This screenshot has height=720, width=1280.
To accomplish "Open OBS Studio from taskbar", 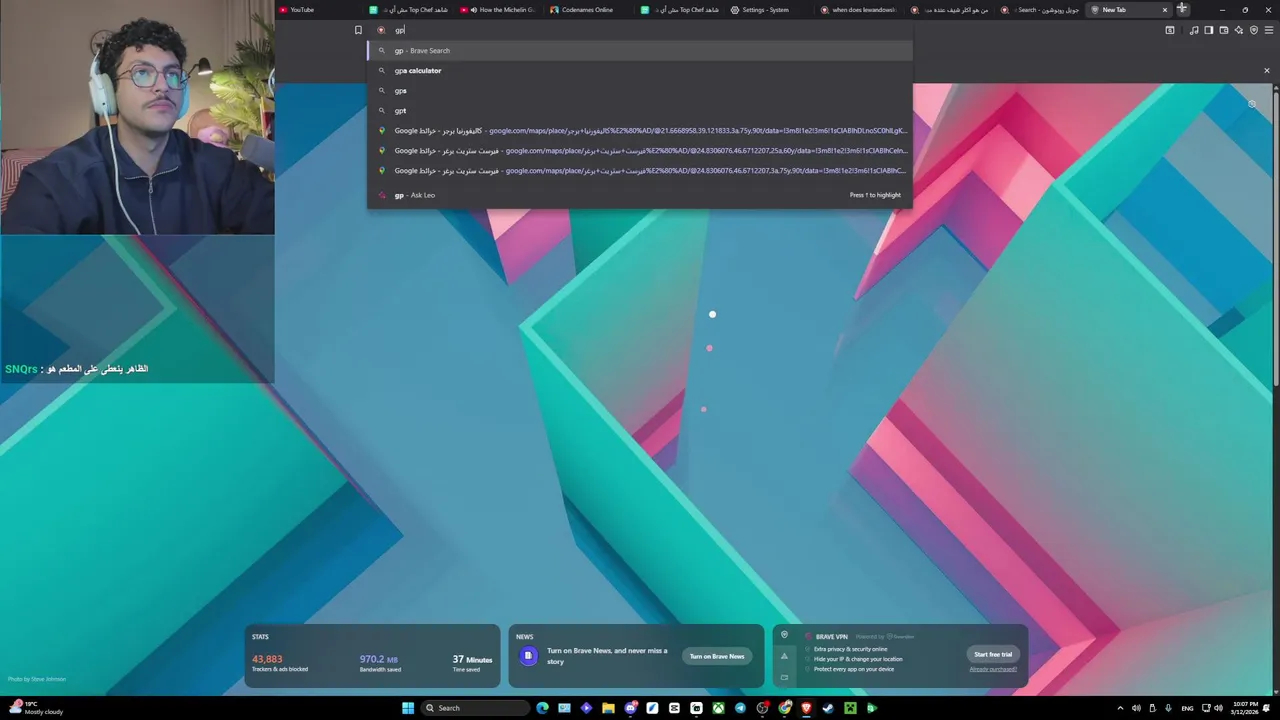I will 762,708.
